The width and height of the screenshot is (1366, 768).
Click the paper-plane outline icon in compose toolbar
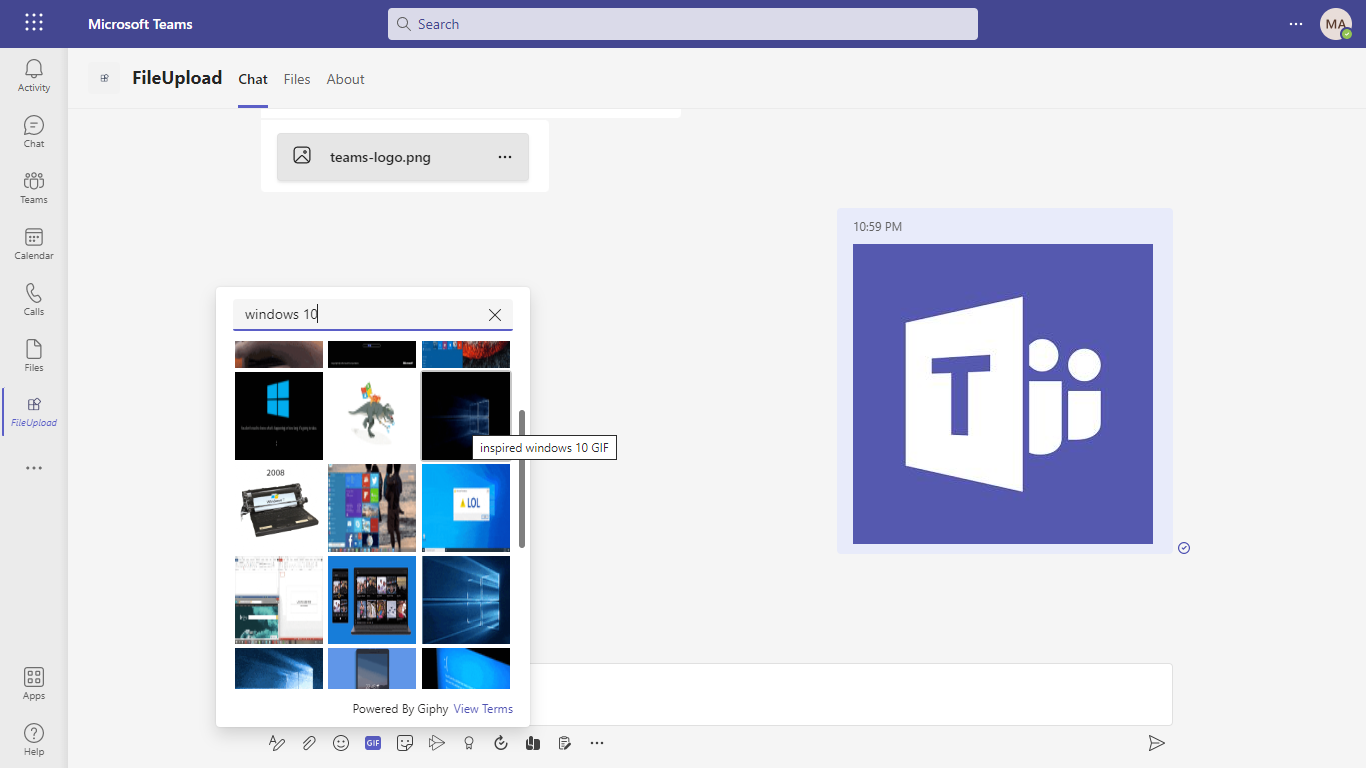tap(437, 743)
